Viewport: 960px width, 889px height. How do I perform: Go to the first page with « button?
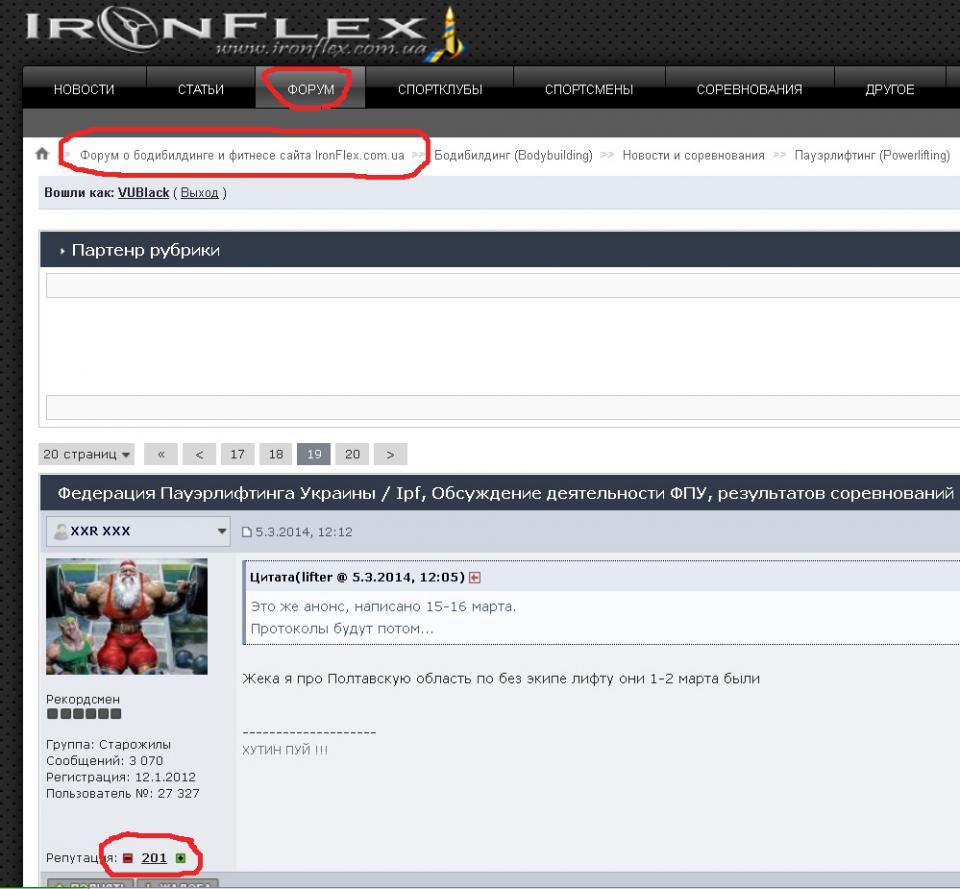tap(161, 454)
